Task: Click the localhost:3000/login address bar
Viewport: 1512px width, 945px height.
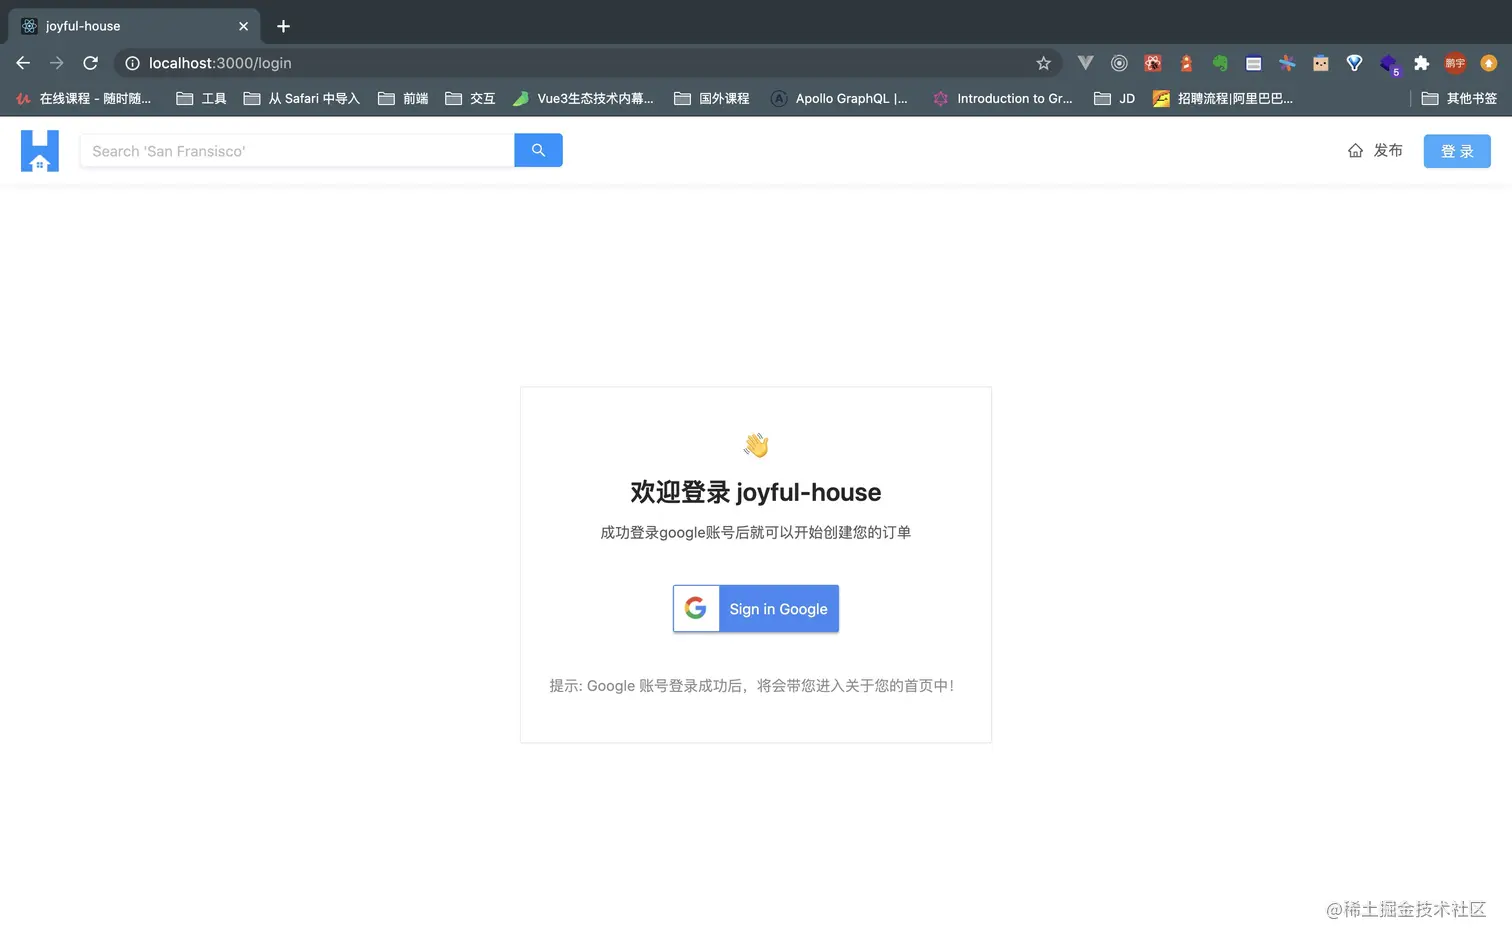Action: tap(588, 63)
